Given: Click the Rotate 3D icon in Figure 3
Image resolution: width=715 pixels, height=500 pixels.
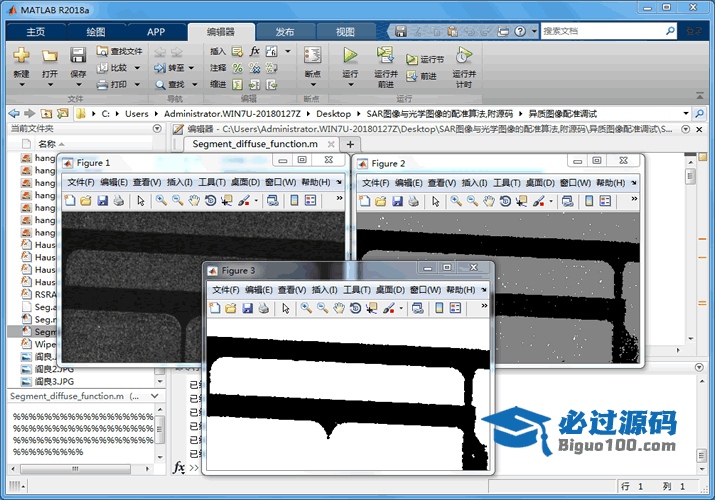Looking at the screenshot, I should point(355,308).
